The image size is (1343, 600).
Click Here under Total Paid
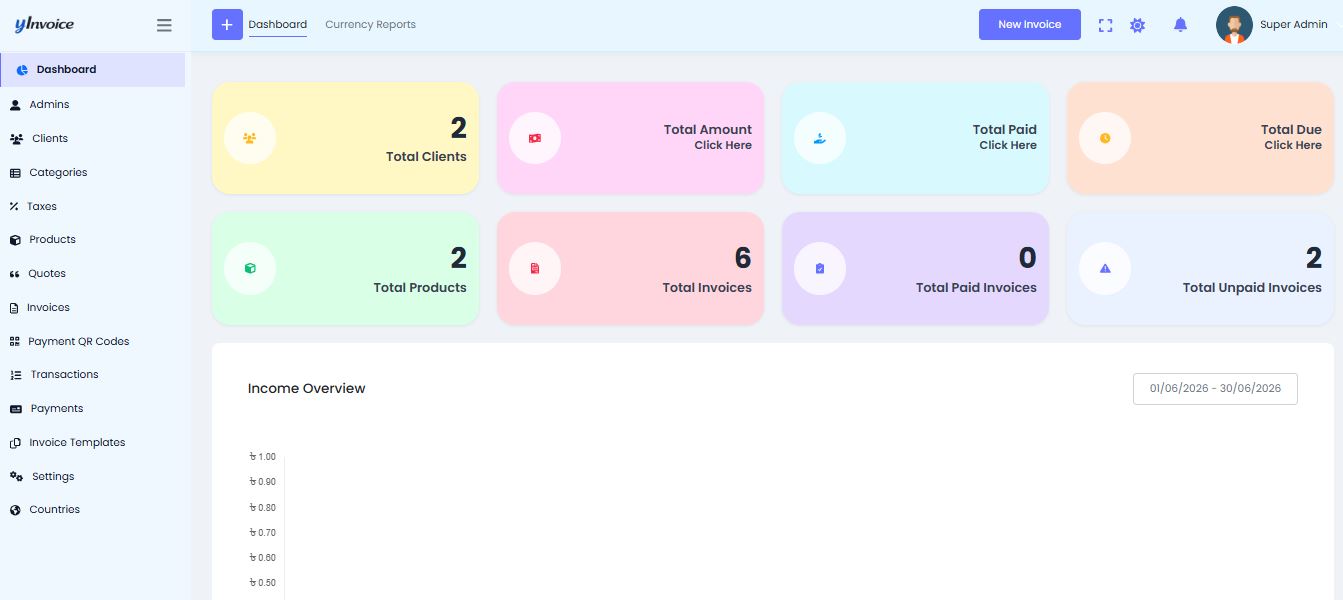coord(1008,145)
